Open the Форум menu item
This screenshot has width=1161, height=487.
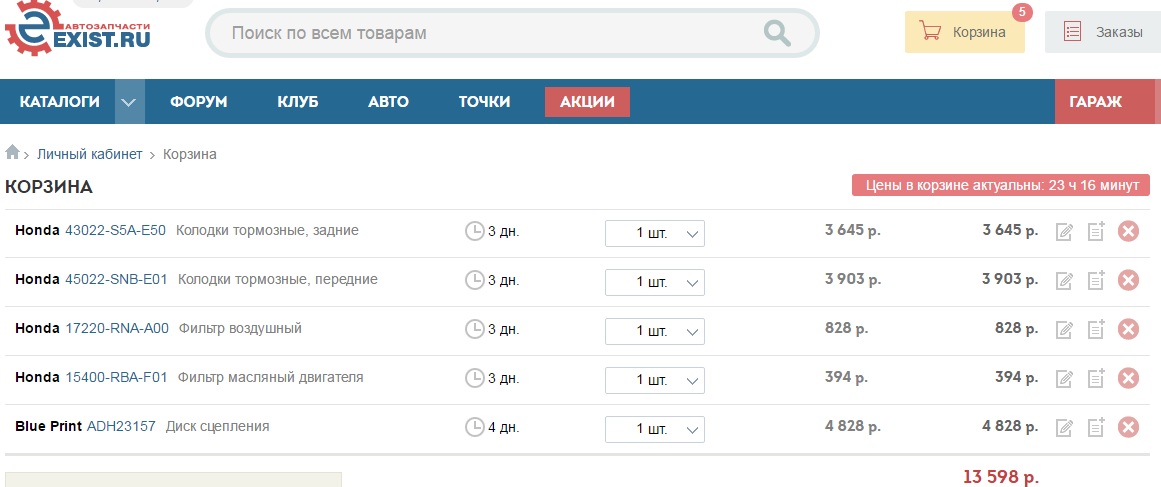pyautogui.click(x=198, y=102)
